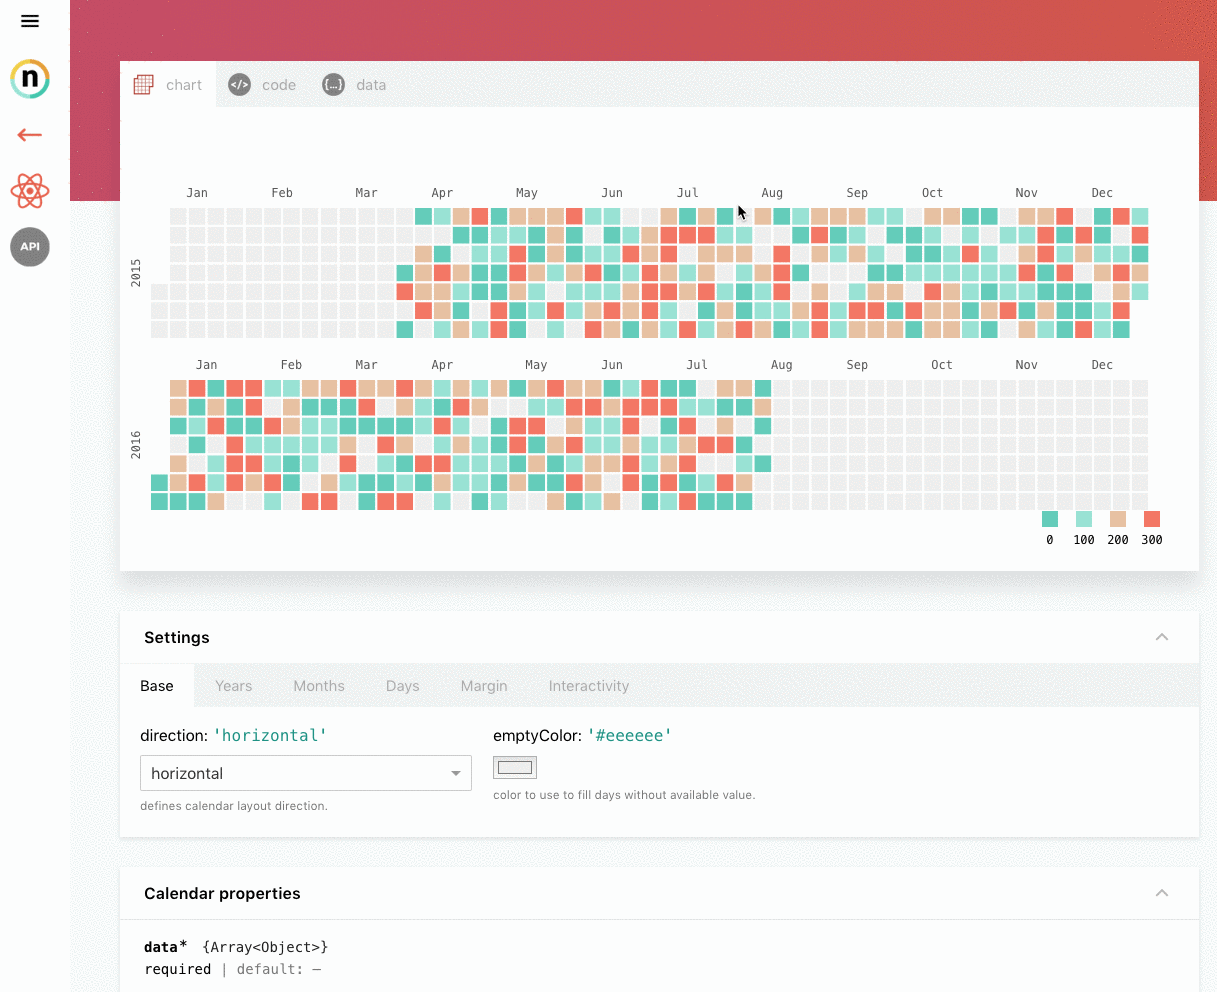Open the Years settings tab
Viewport: 1217px width, 992px height.
234,686
